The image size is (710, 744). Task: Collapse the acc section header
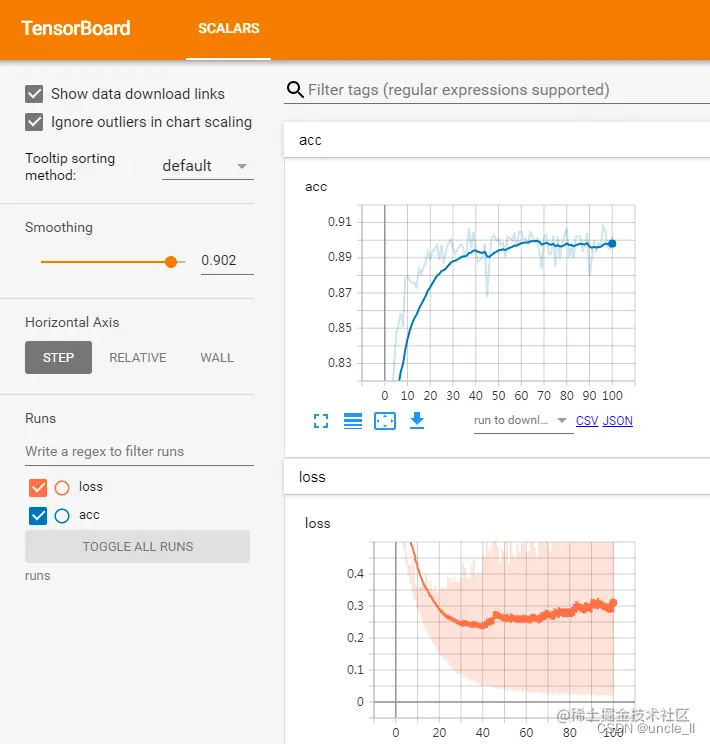pos(496,140)
